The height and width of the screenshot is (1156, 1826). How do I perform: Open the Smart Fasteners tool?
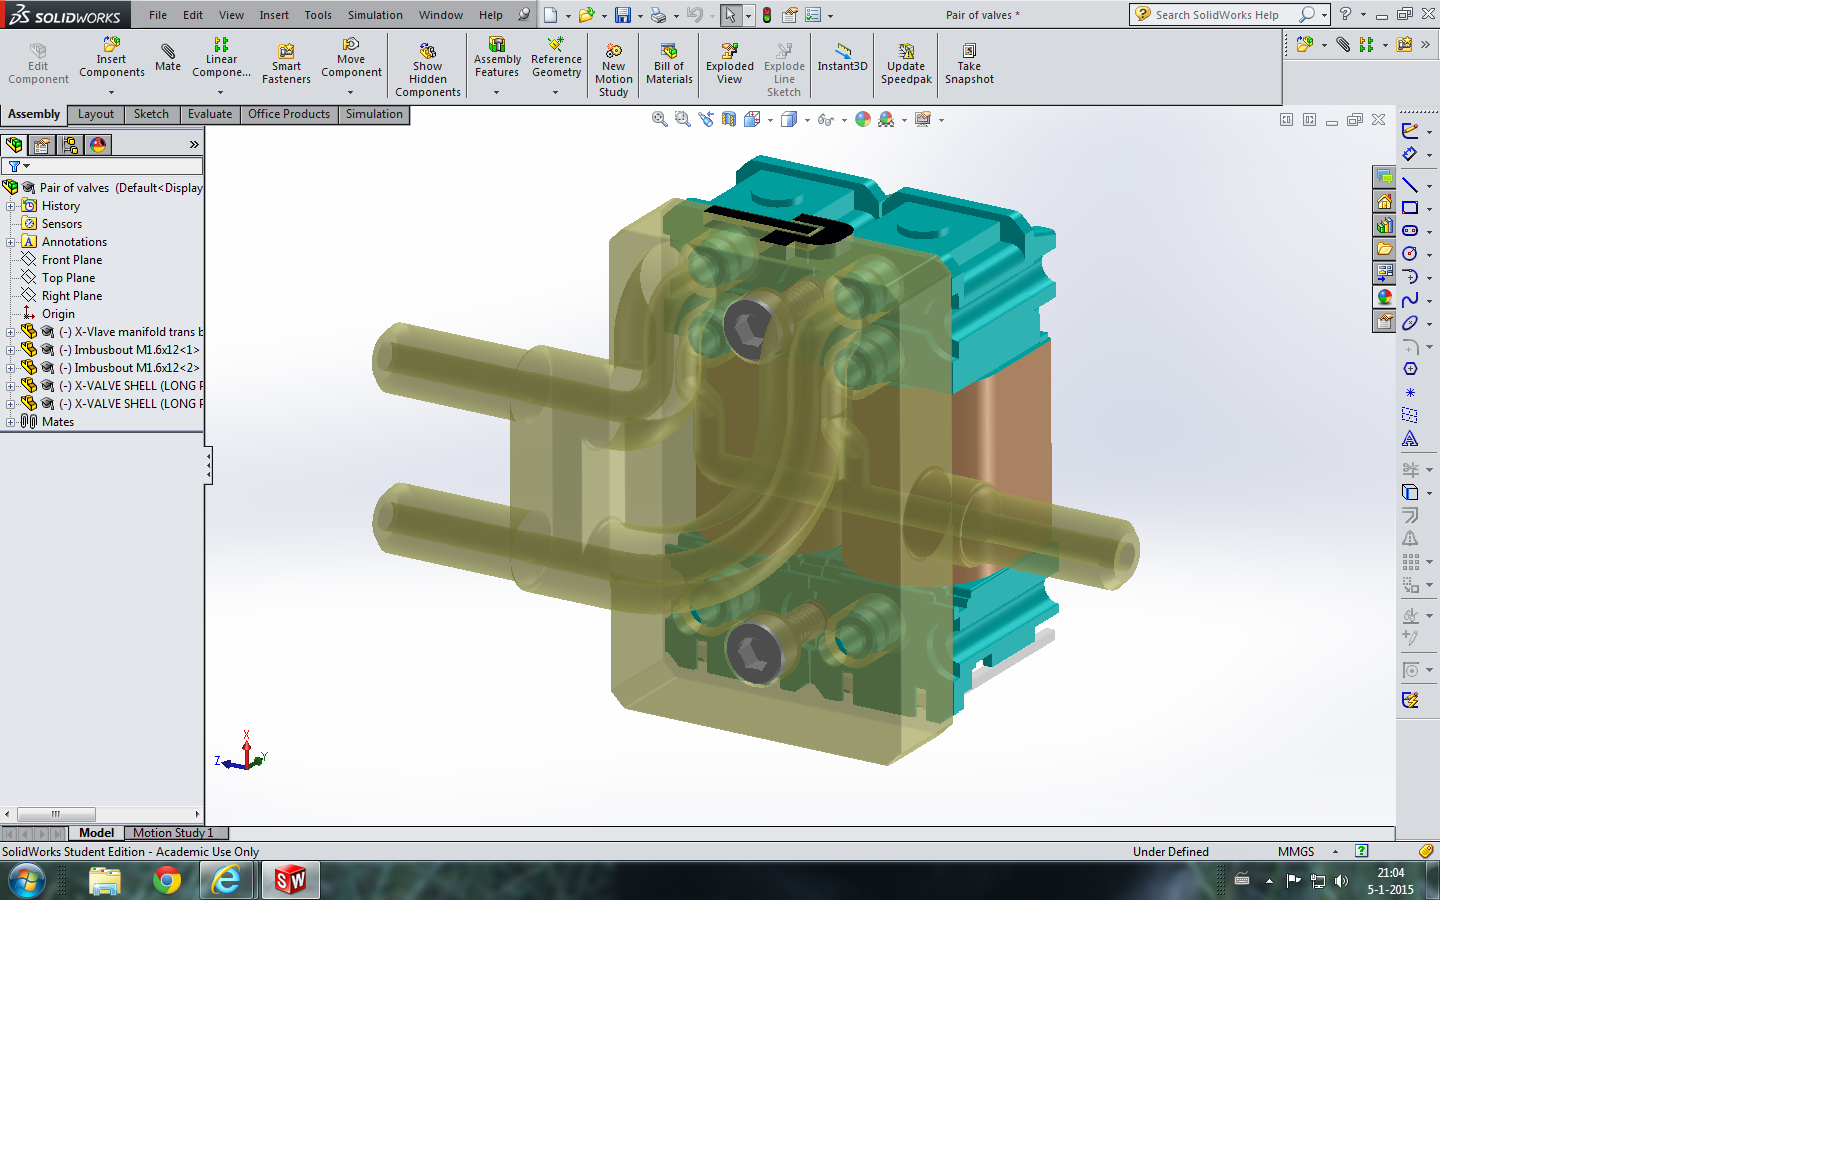pyautogui.click(x=286, y=64)
